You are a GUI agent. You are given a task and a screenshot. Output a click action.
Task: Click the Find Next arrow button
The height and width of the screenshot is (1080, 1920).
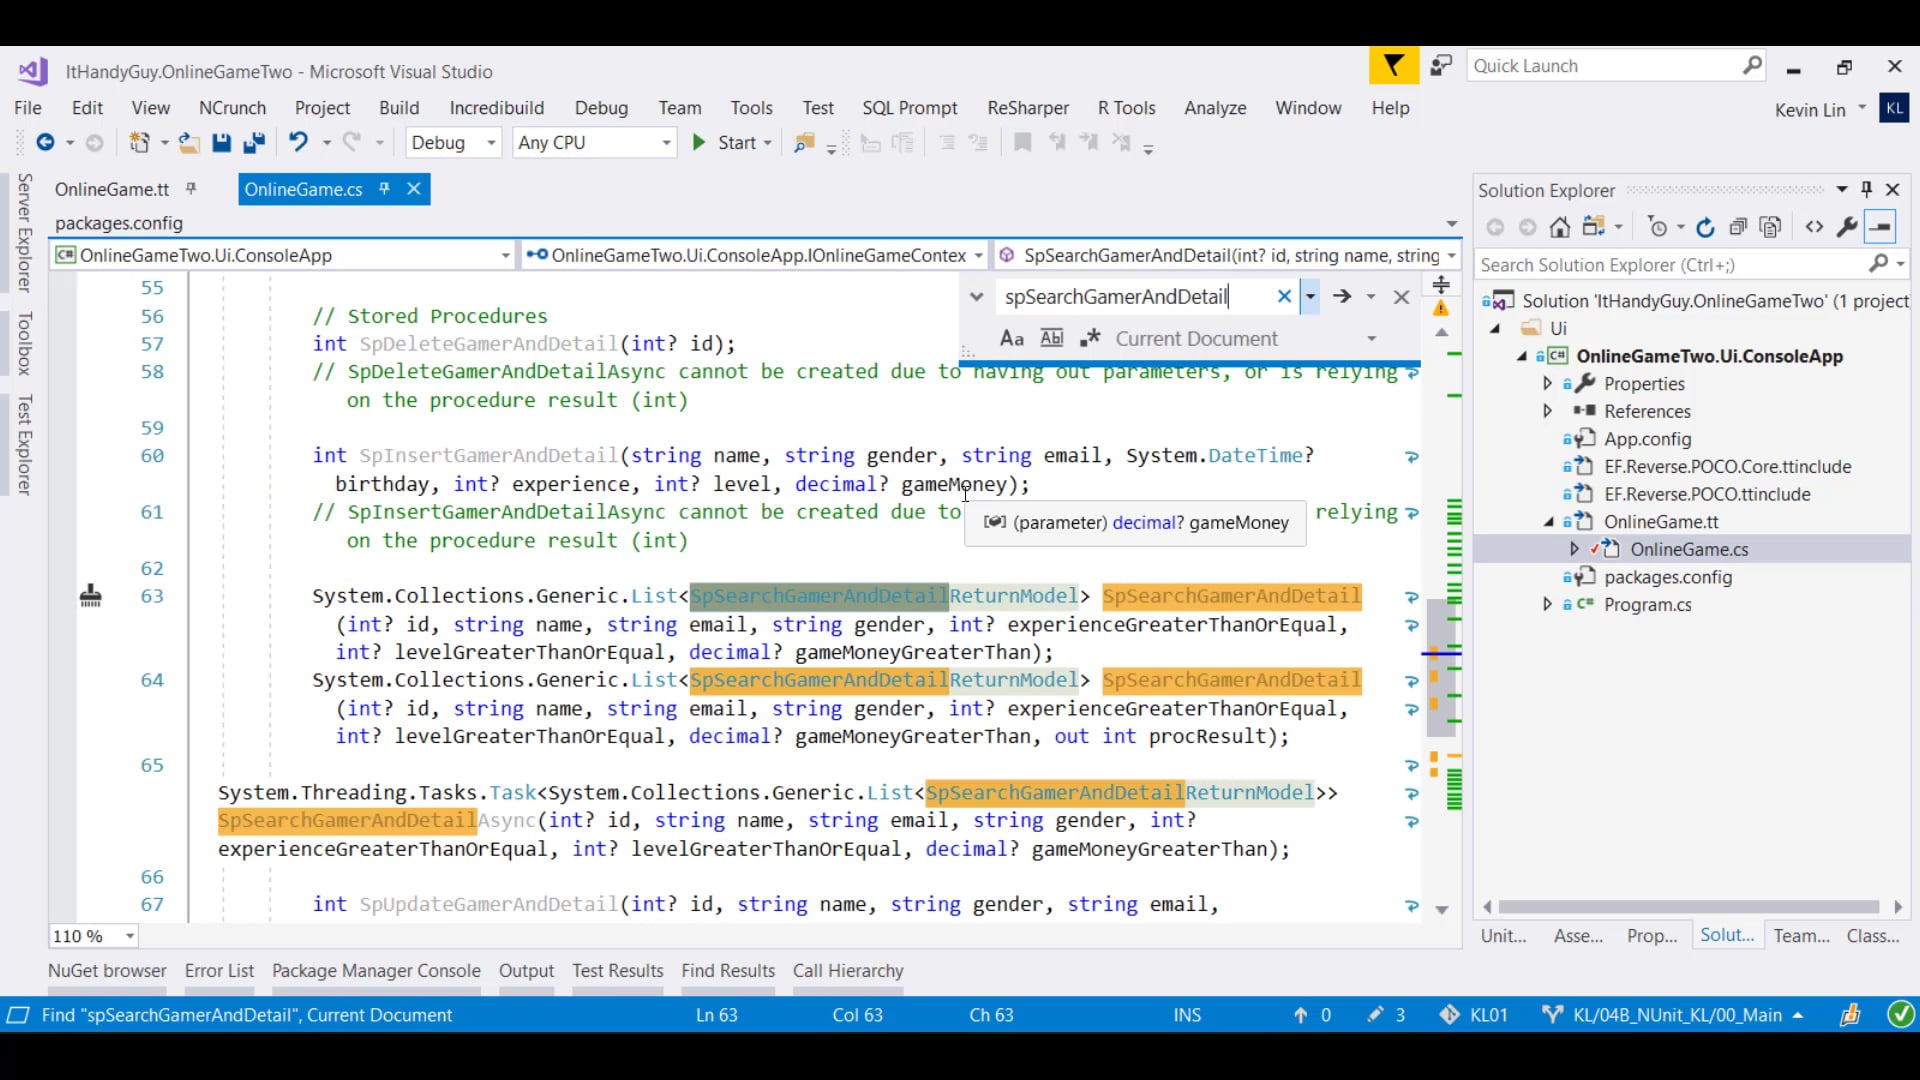point(1342,297)
